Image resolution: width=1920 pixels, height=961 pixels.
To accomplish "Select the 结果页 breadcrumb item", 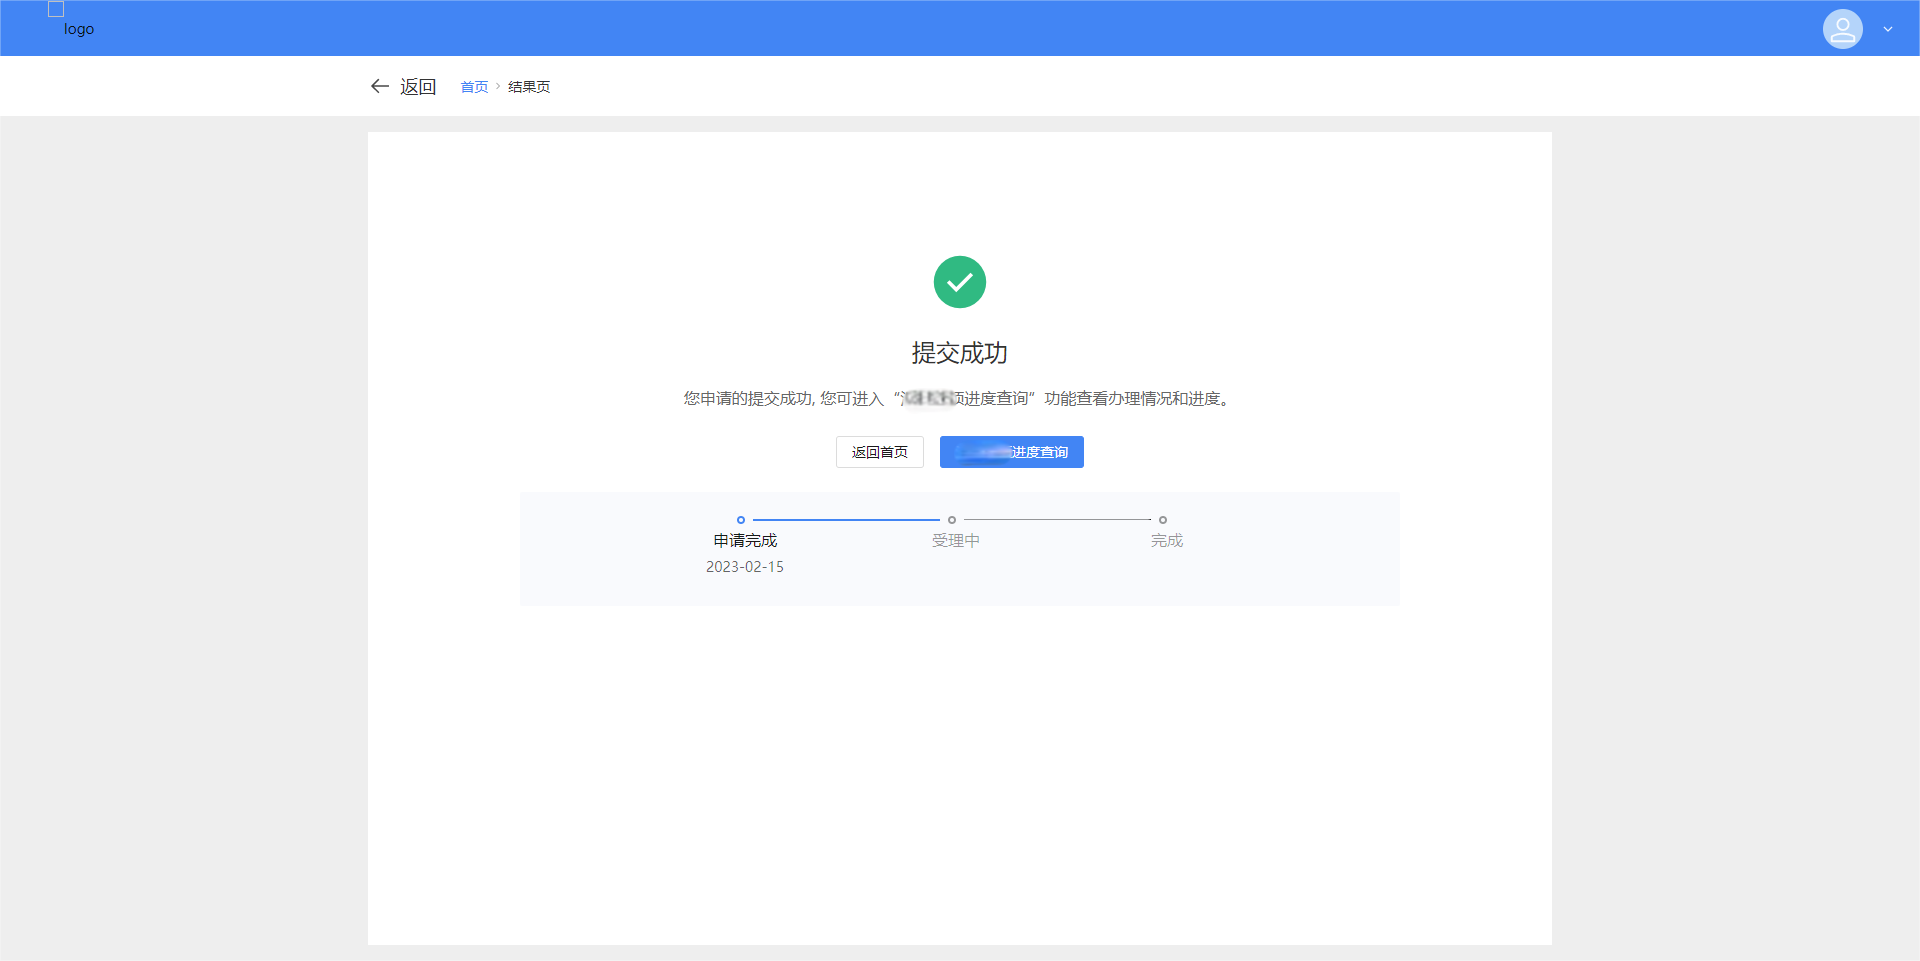I will tap(529, 87).
